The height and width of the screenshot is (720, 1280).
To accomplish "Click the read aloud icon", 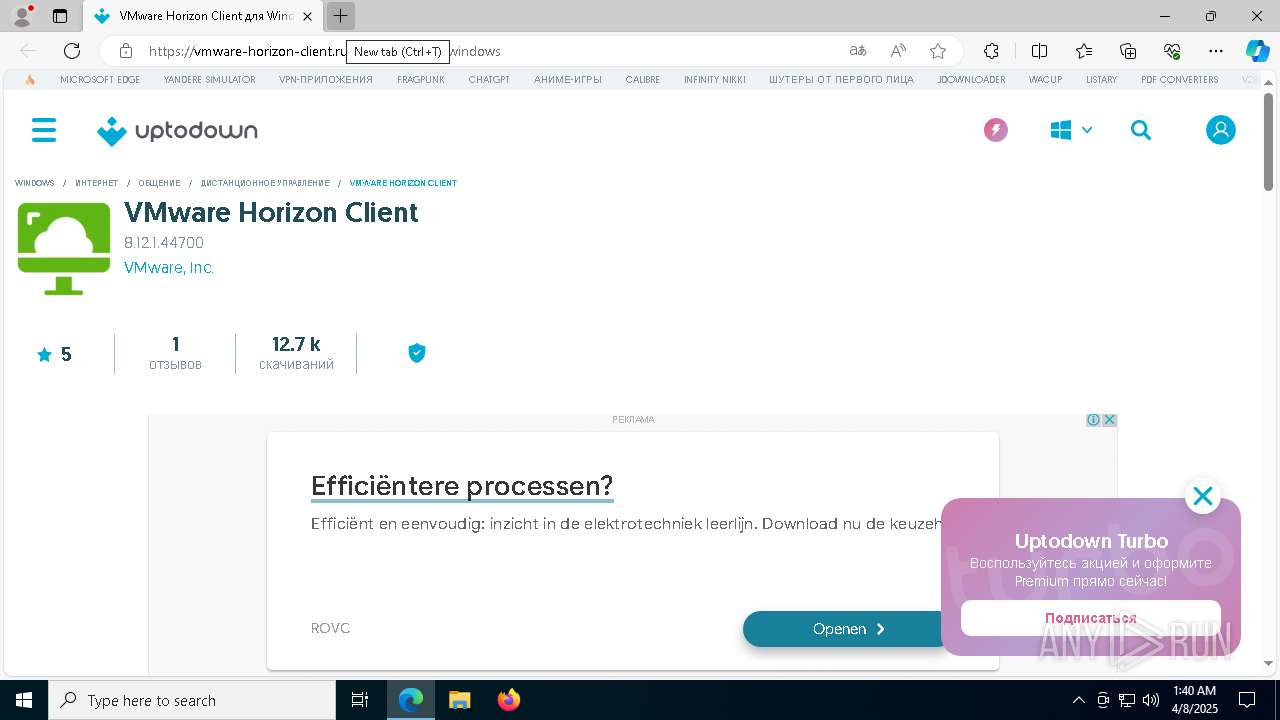I will tap(898, 51).
